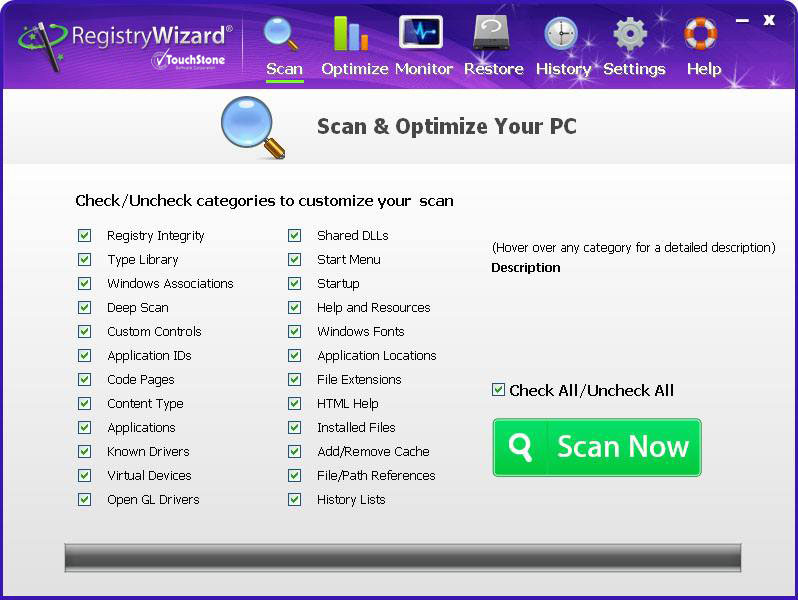Uncheck the Known Drivers checkbox

tap(84, 451)
